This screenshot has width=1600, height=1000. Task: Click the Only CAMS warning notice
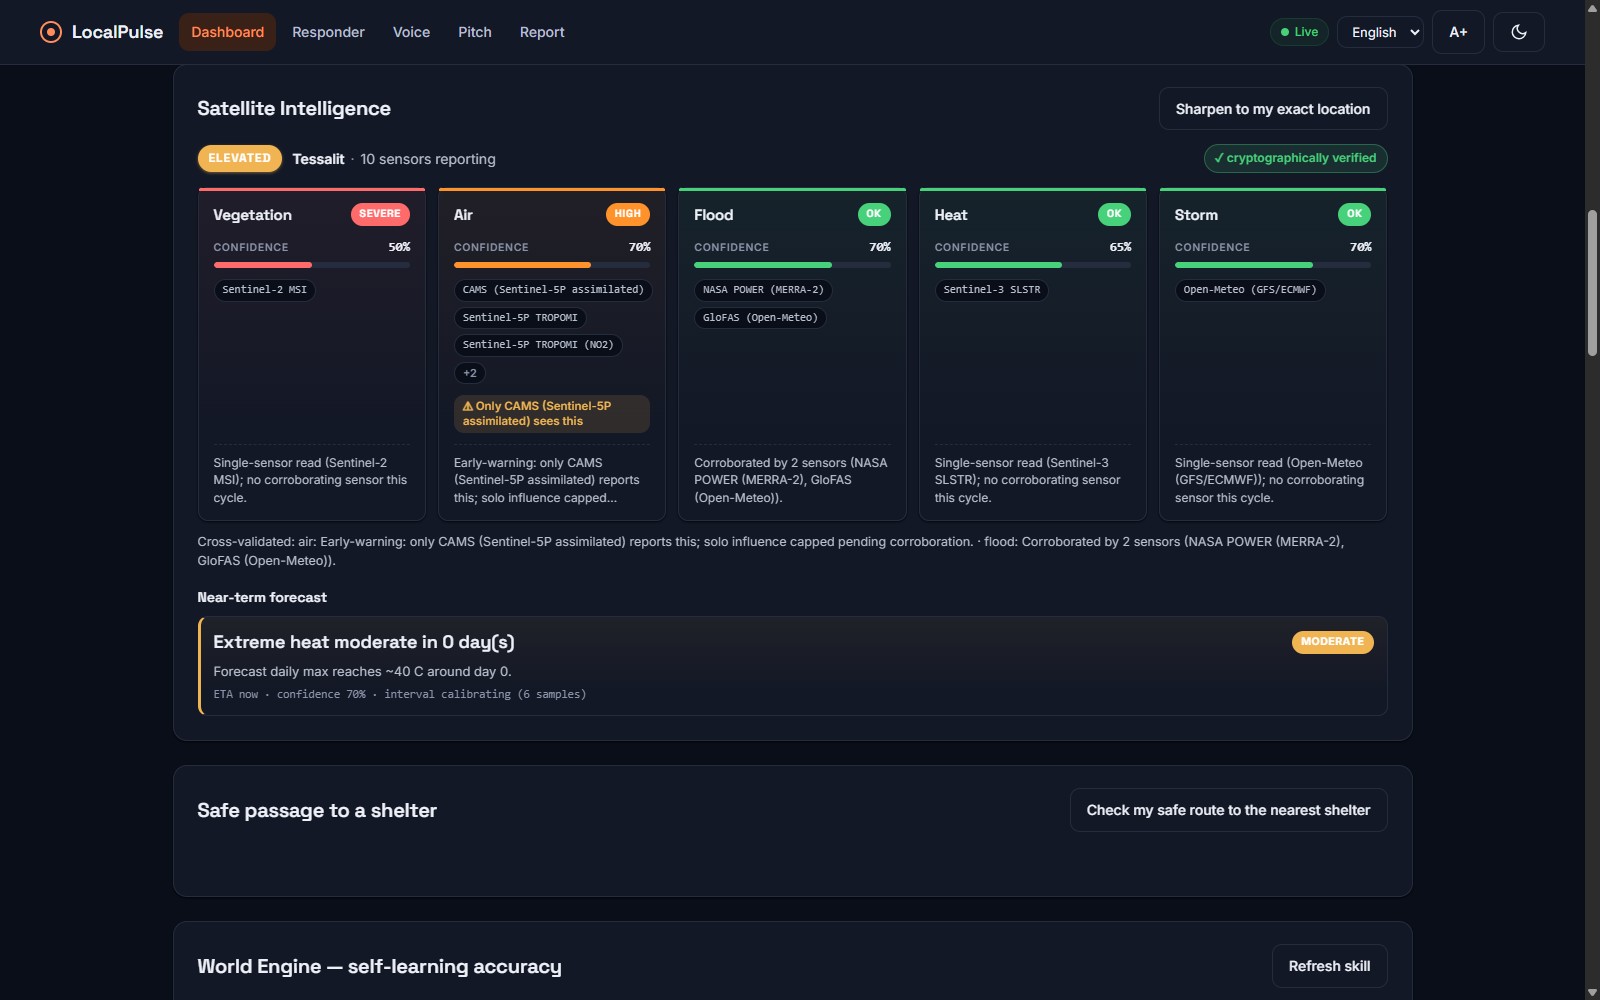[x=552, y=414]
